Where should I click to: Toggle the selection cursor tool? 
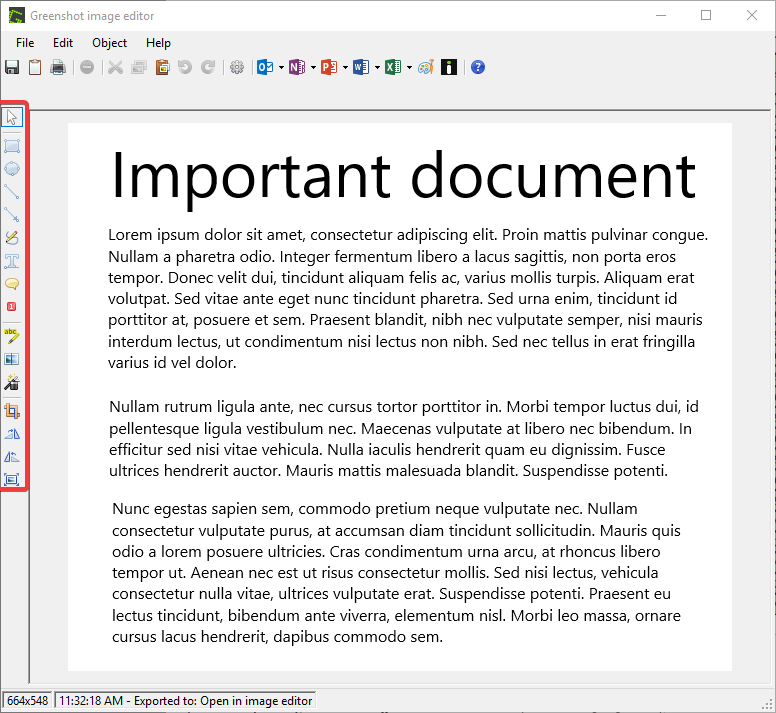coord(12,118)
